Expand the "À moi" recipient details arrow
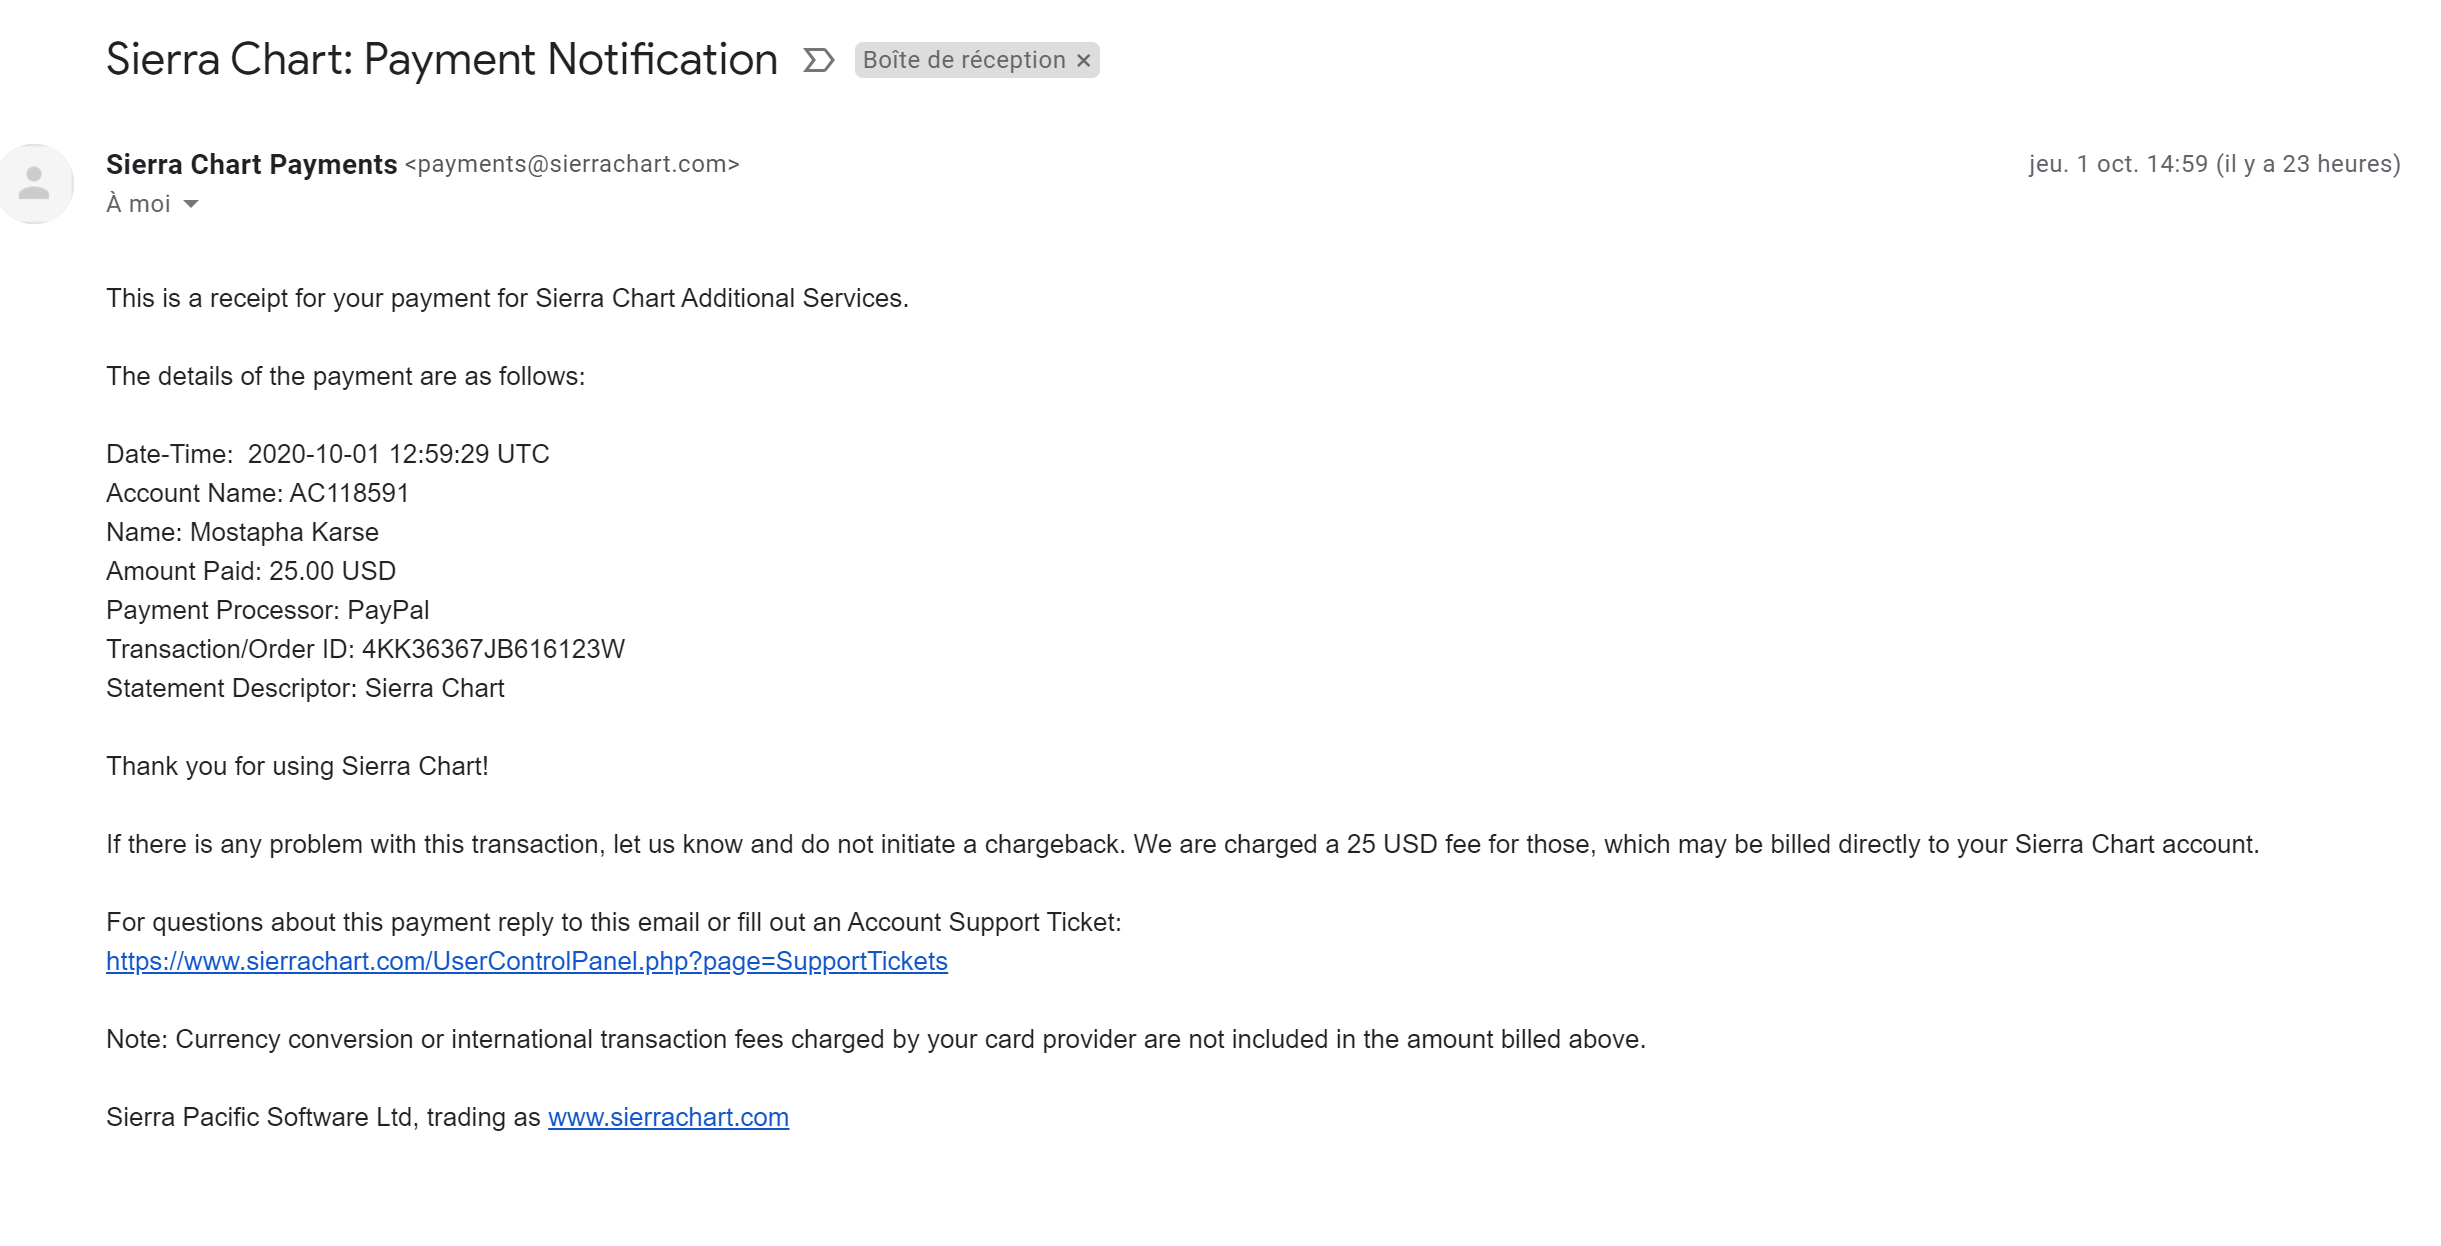The height and width of the screenshot is (1246, 2441). pyautogui.click(x=191, y=204)
